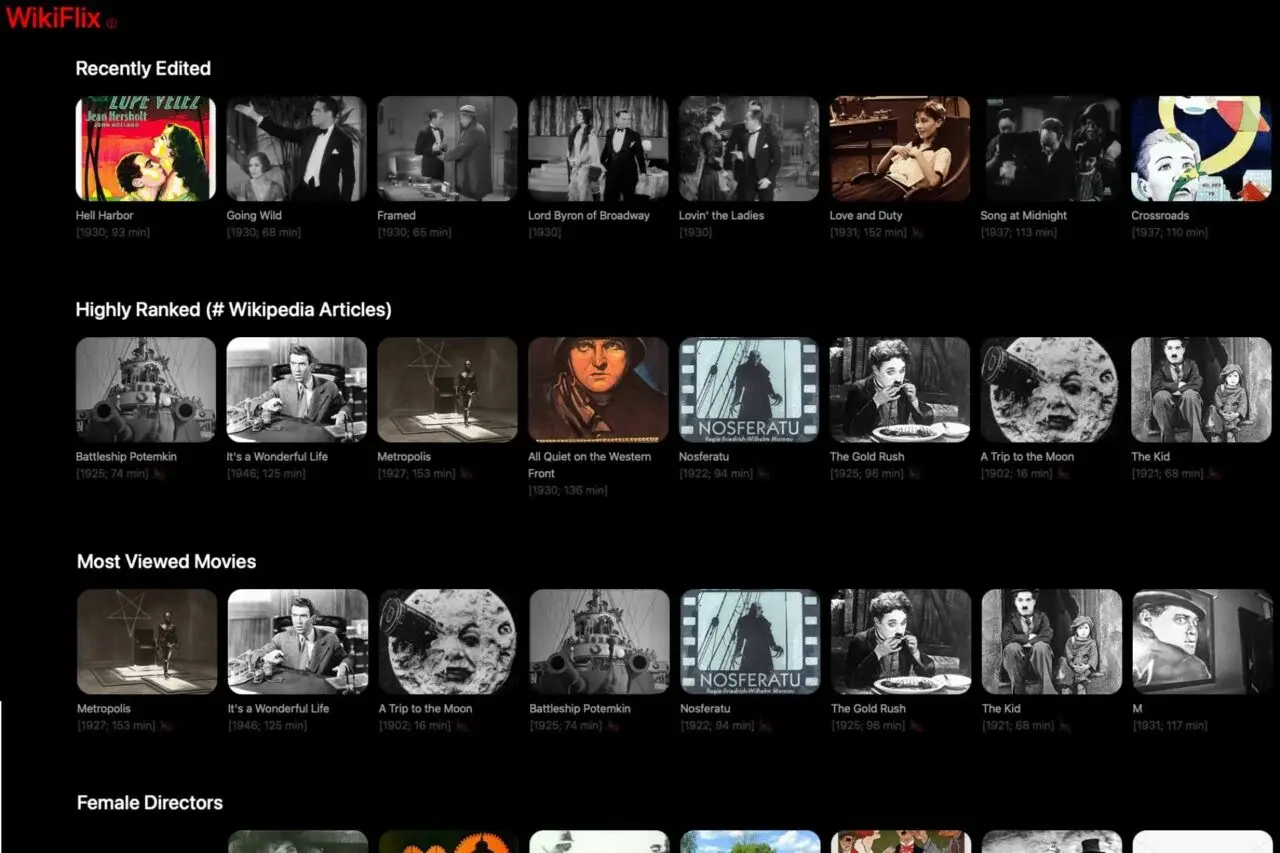Viewport: 1280px width, 853px height.
Task: Click the movie title M
Action: pos(1136,708)
